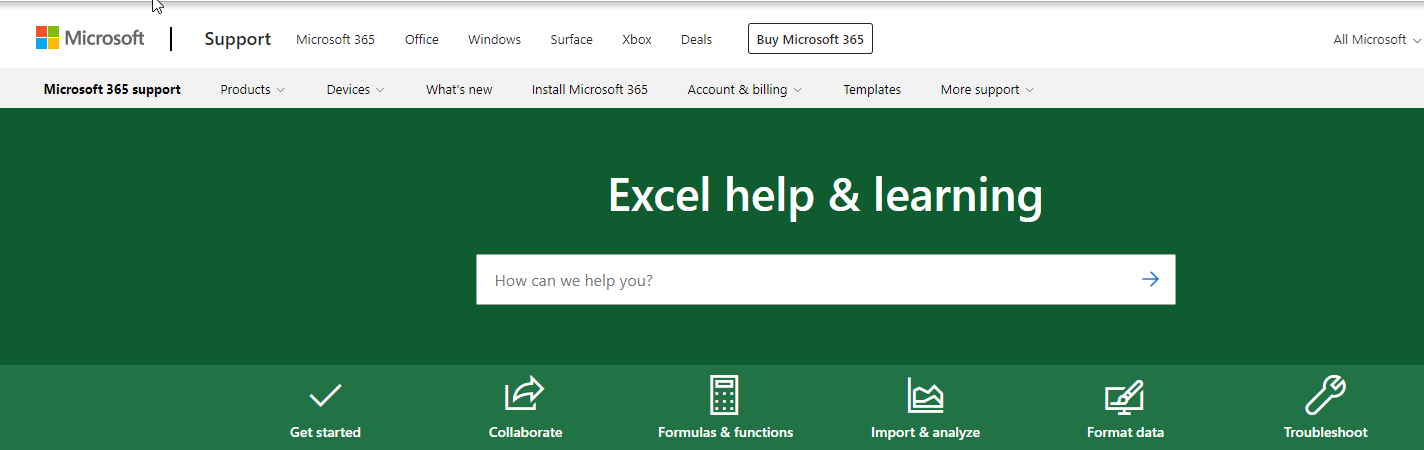This screenshot has height=450, width=1424.
Task: Open the All Microsoft dropdown
Action: pyautogui.click(x=1376, y=40)
